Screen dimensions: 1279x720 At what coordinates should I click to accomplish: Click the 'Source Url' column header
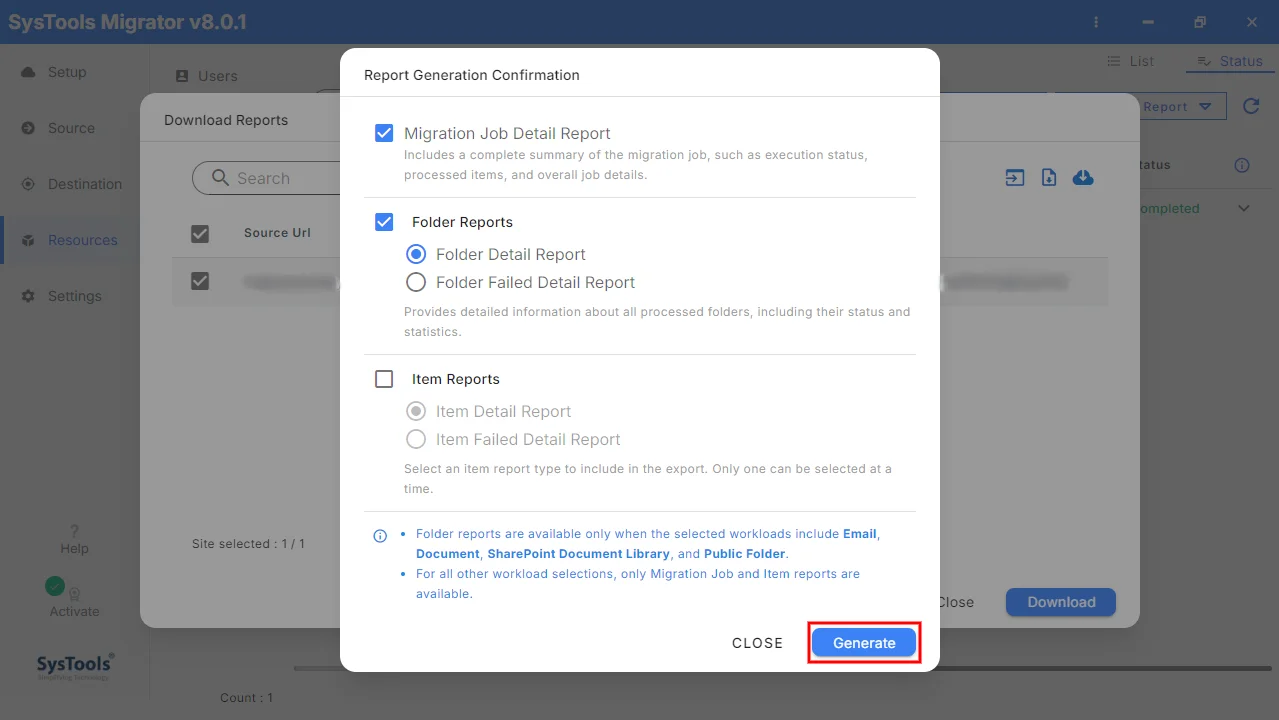click(277, 233)
